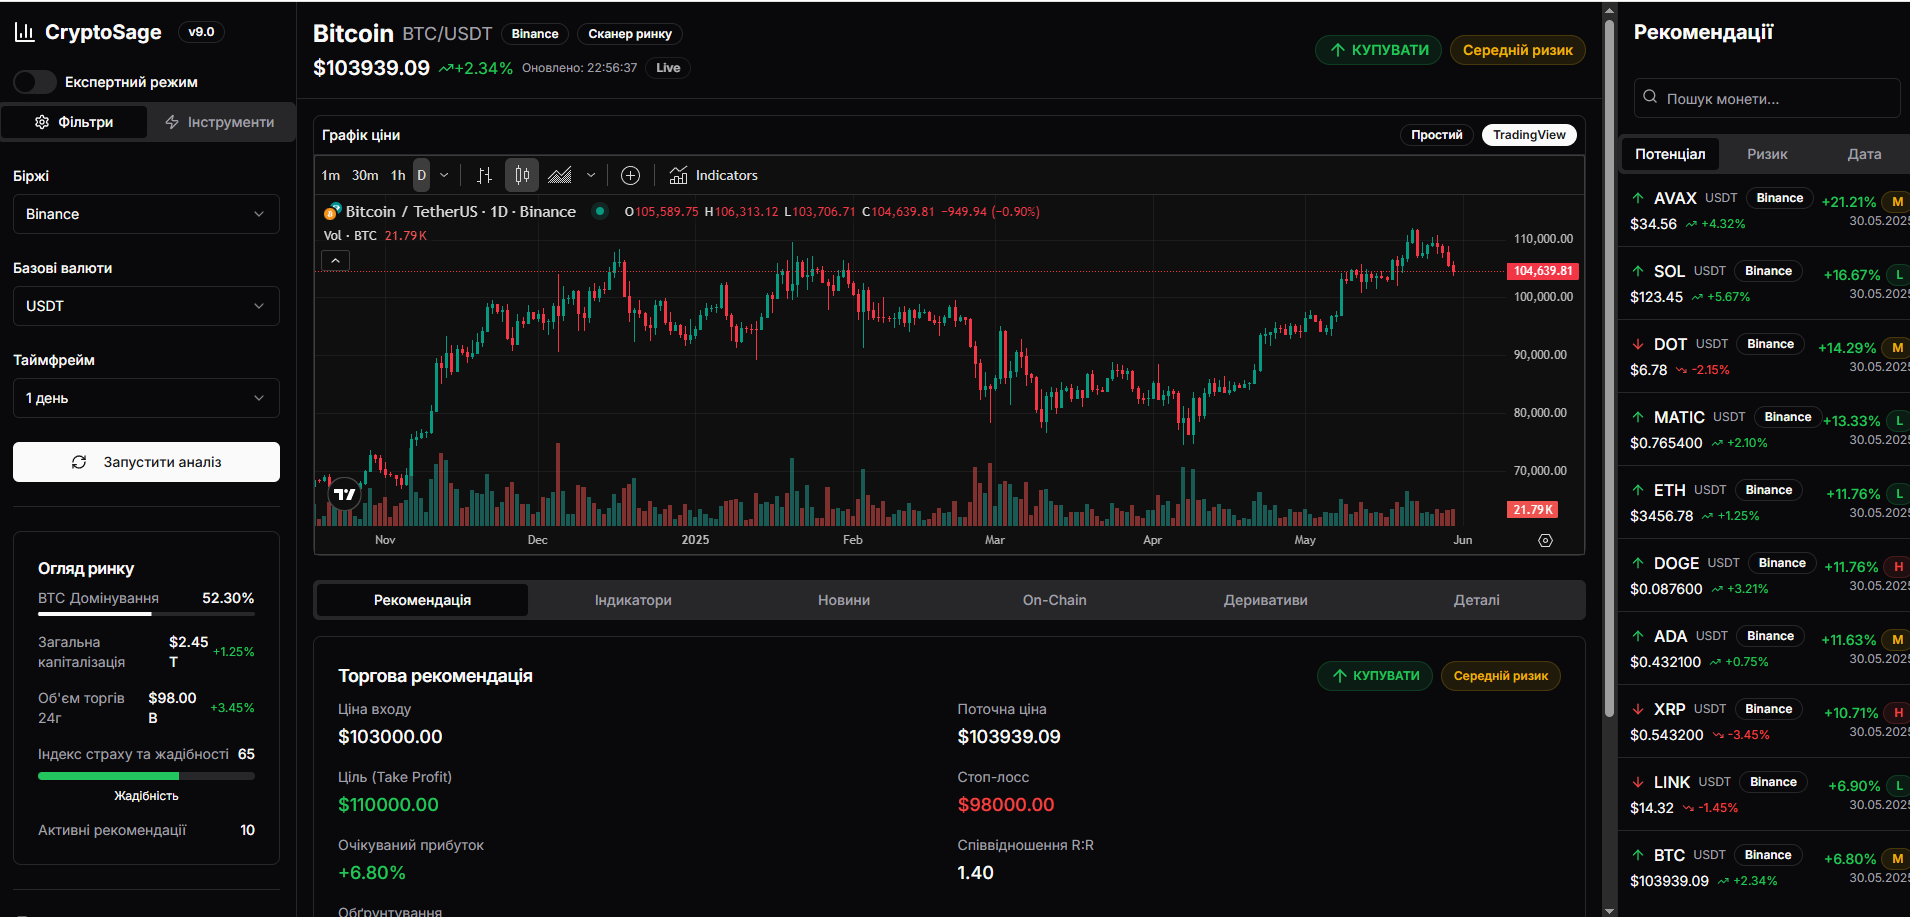
Task: Switch to the Індикатори tab
Action: [633, 600]
